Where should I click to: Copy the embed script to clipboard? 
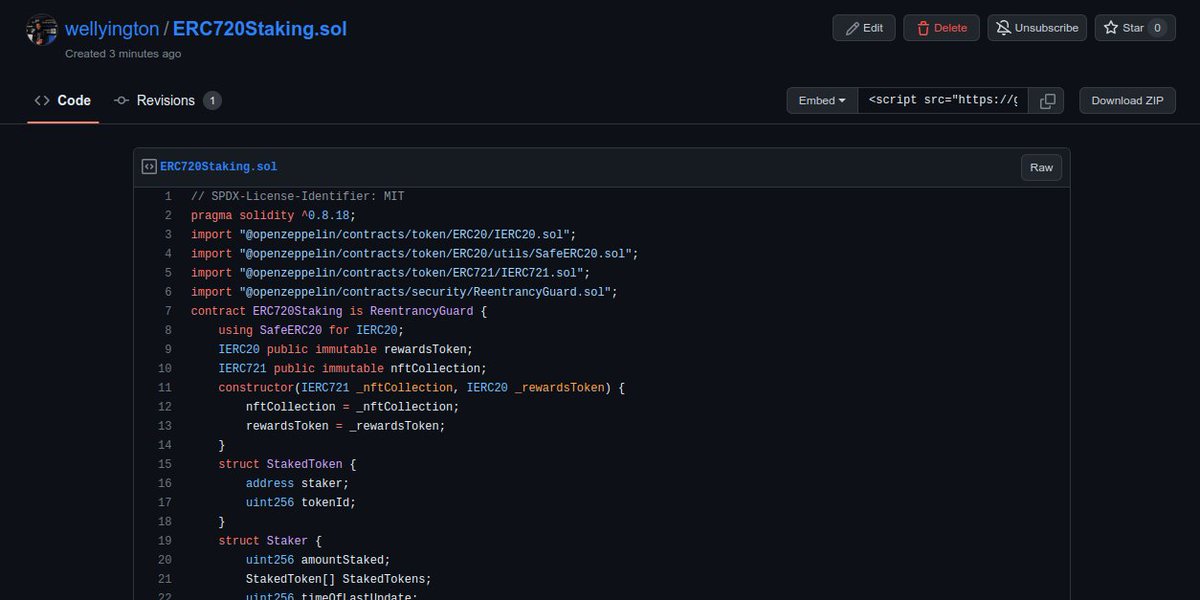pos(1047,100)
